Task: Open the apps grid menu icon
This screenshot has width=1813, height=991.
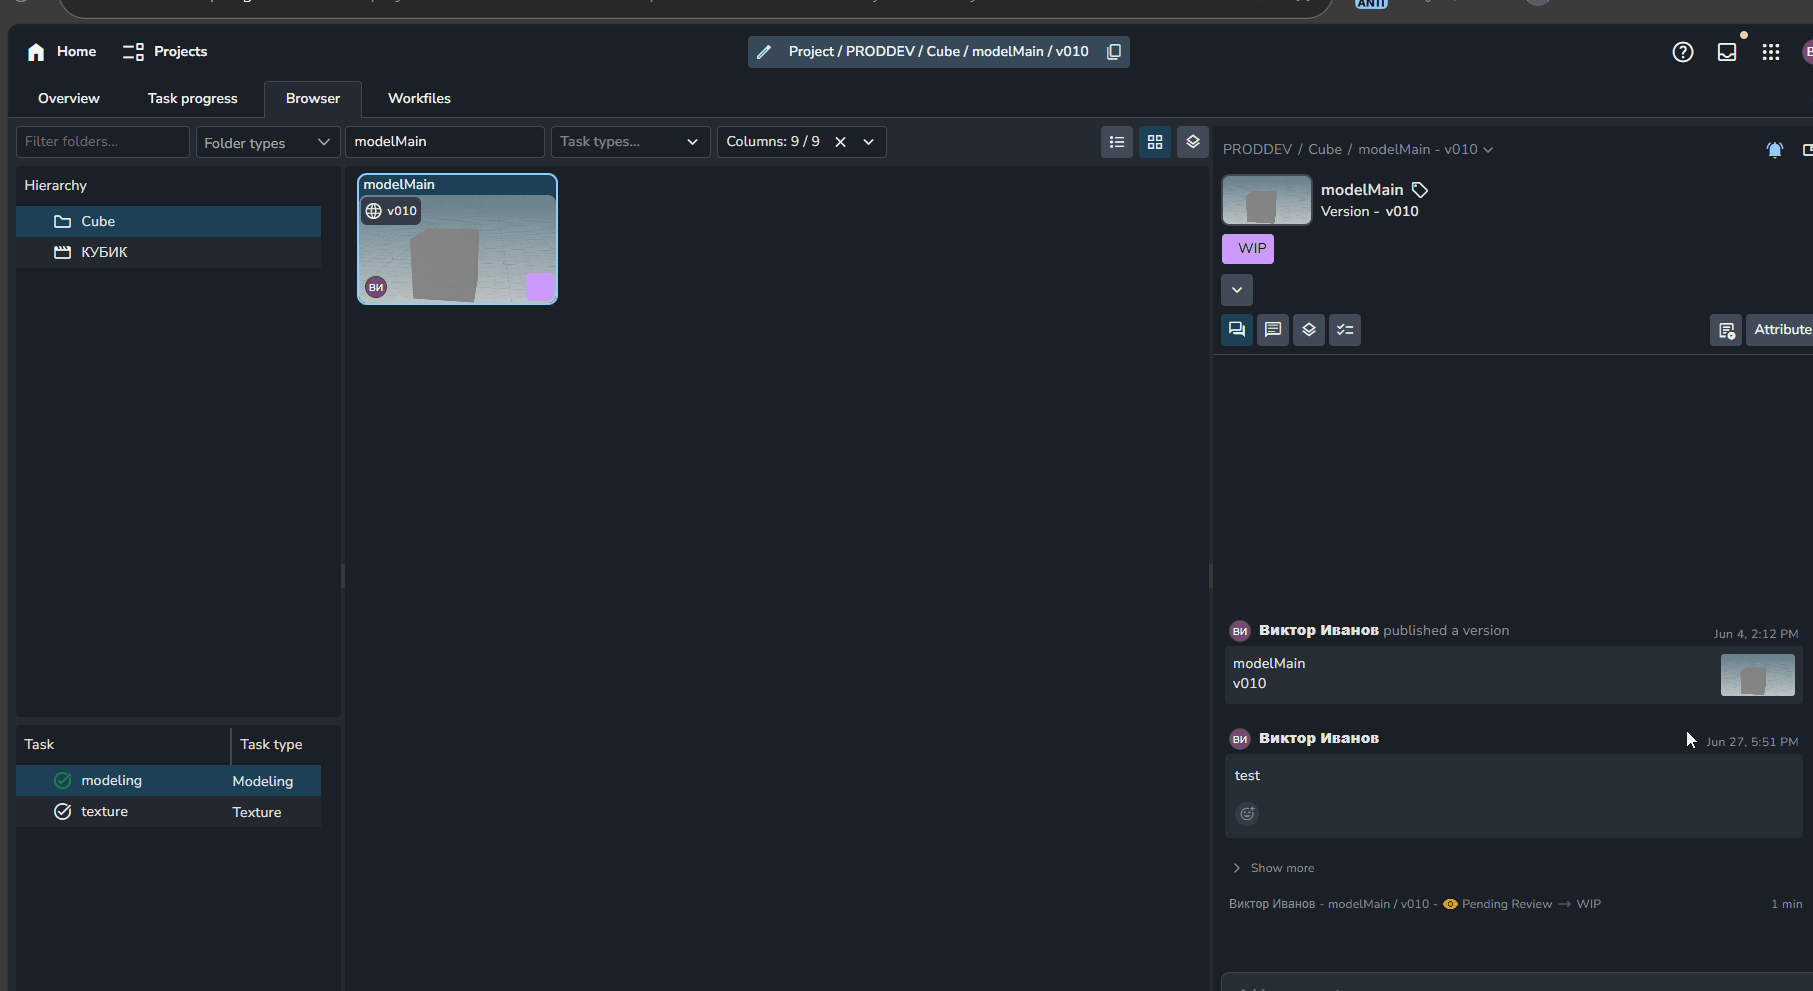Action: tap(1771, 52)
